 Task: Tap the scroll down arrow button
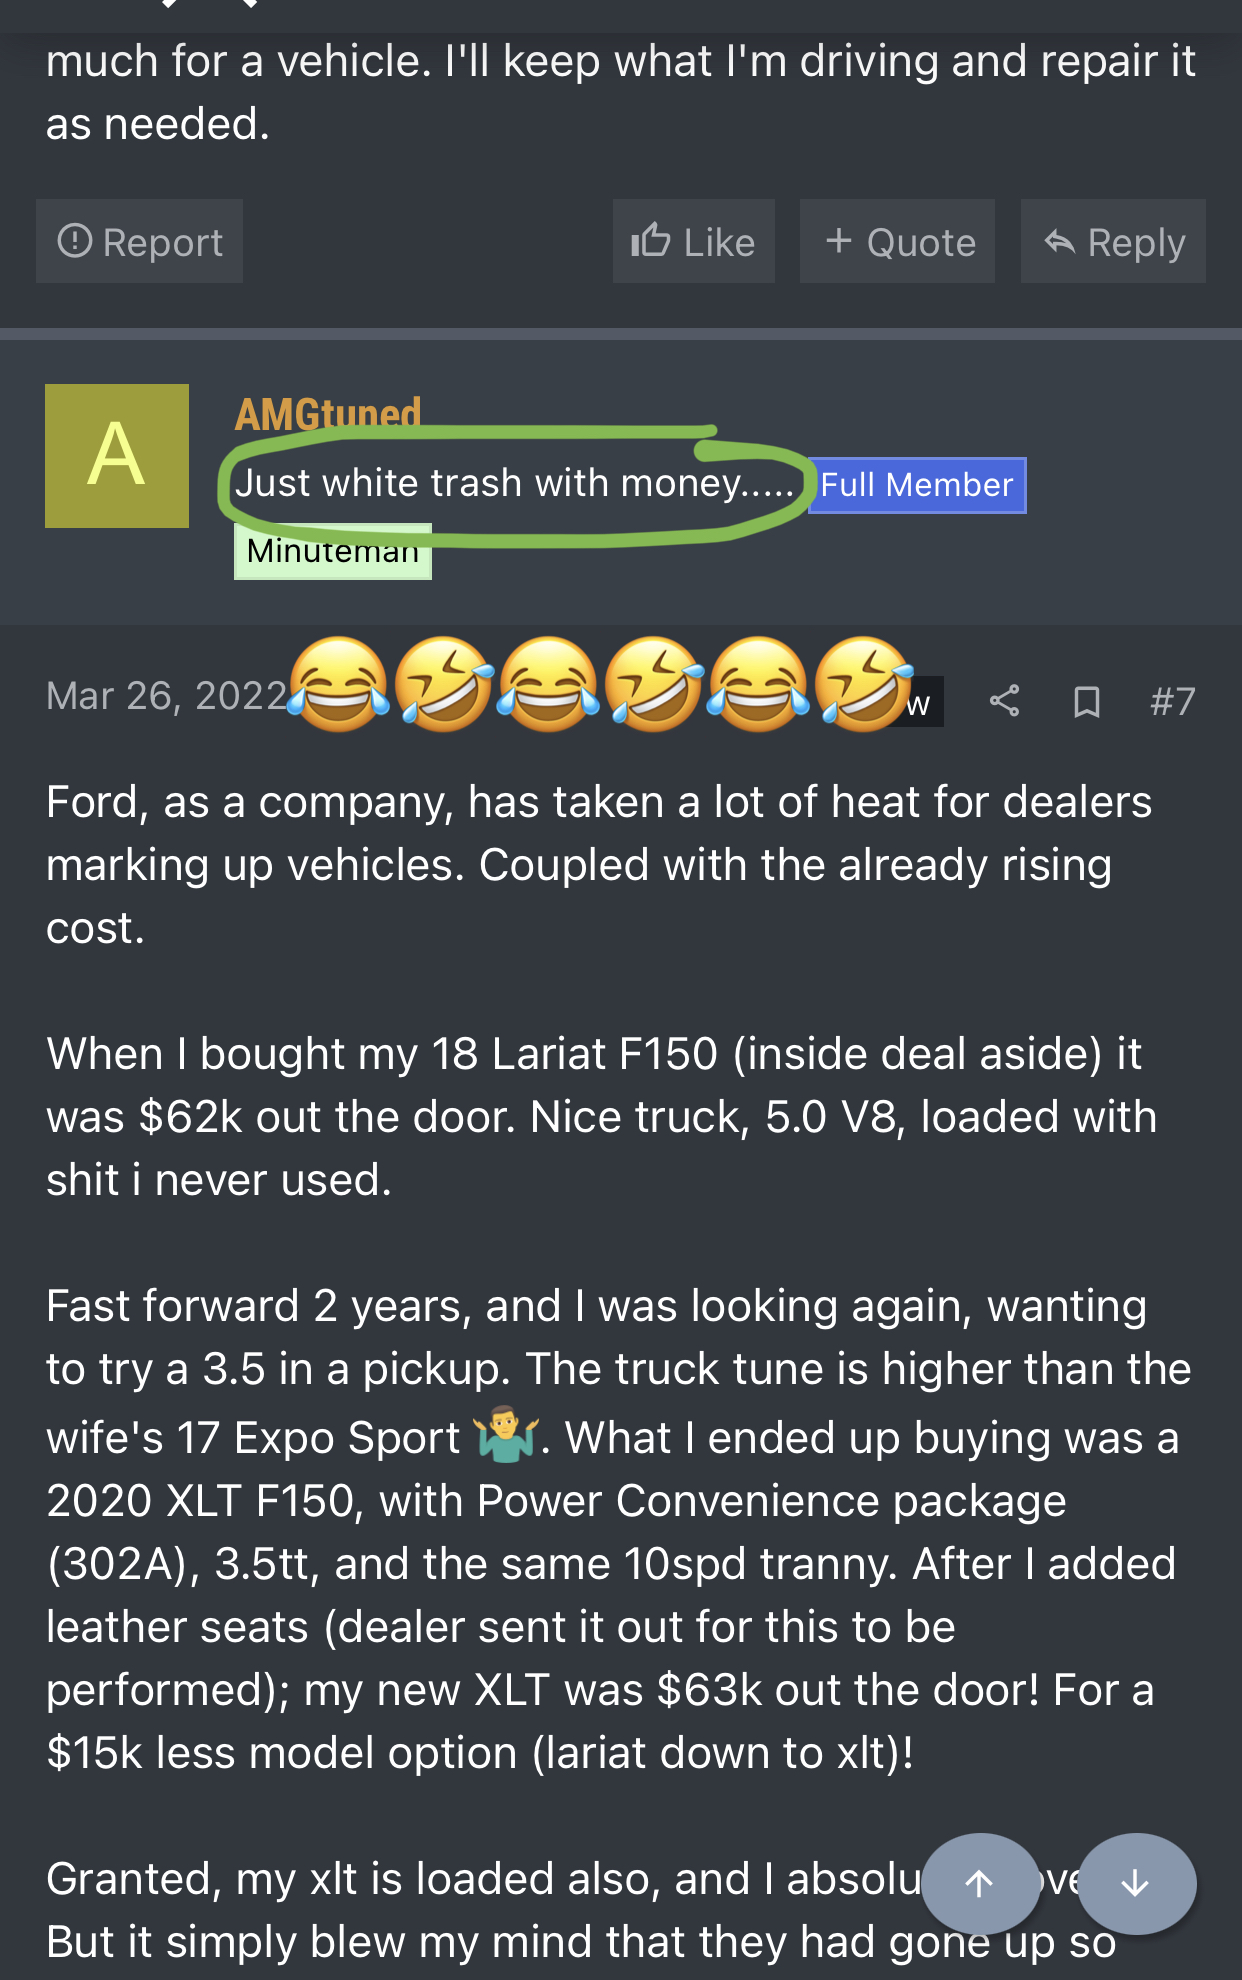[1136, 1883]
